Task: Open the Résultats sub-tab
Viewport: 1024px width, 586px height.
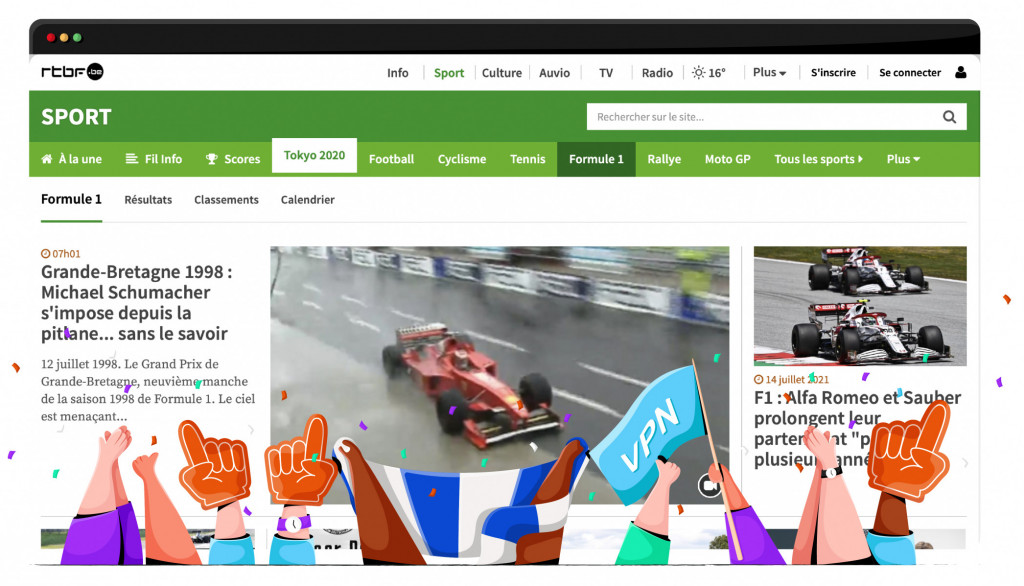Action: [x=148, y=200]
